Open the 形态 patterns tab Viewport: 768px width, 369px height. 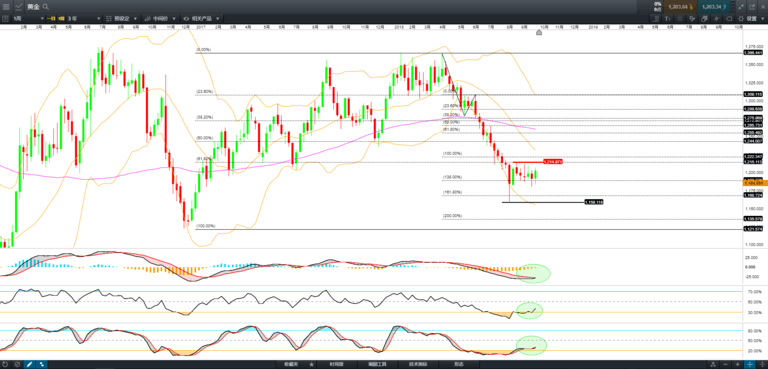click(x=459, y=365)
